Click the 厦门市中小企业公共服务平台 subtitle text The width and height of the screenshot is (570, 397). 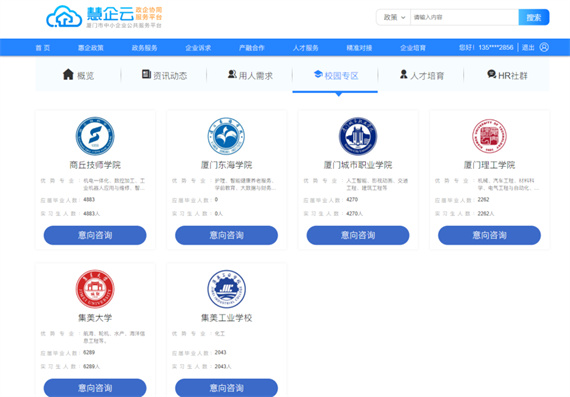point(124,25)
